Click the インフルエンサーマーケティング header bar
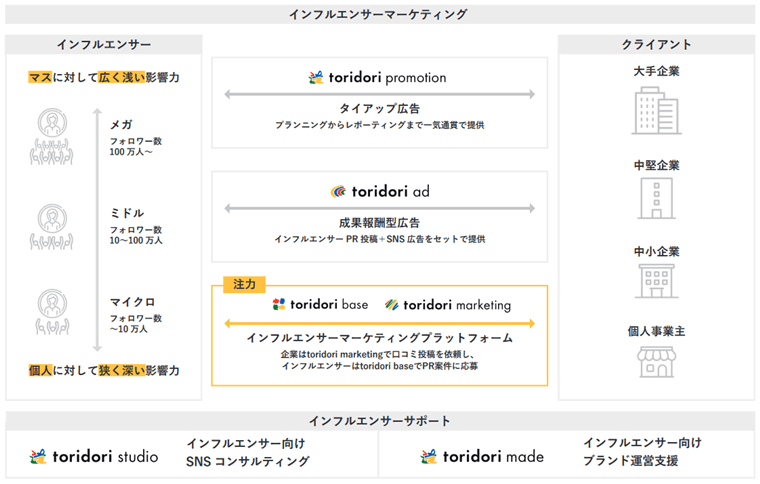This screenshot has width=760, height=484. coord(379,14)
